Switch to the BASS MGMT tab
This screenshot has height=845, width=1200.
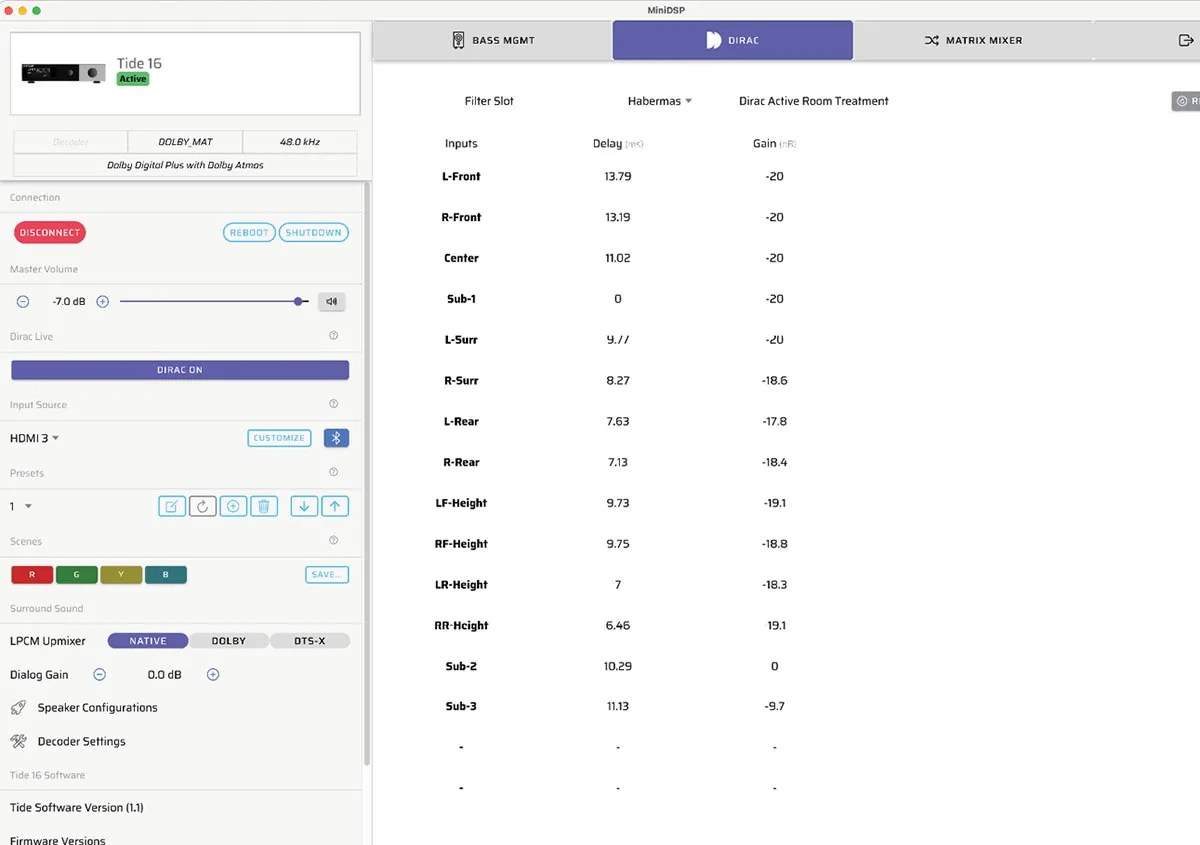point(492,41)
